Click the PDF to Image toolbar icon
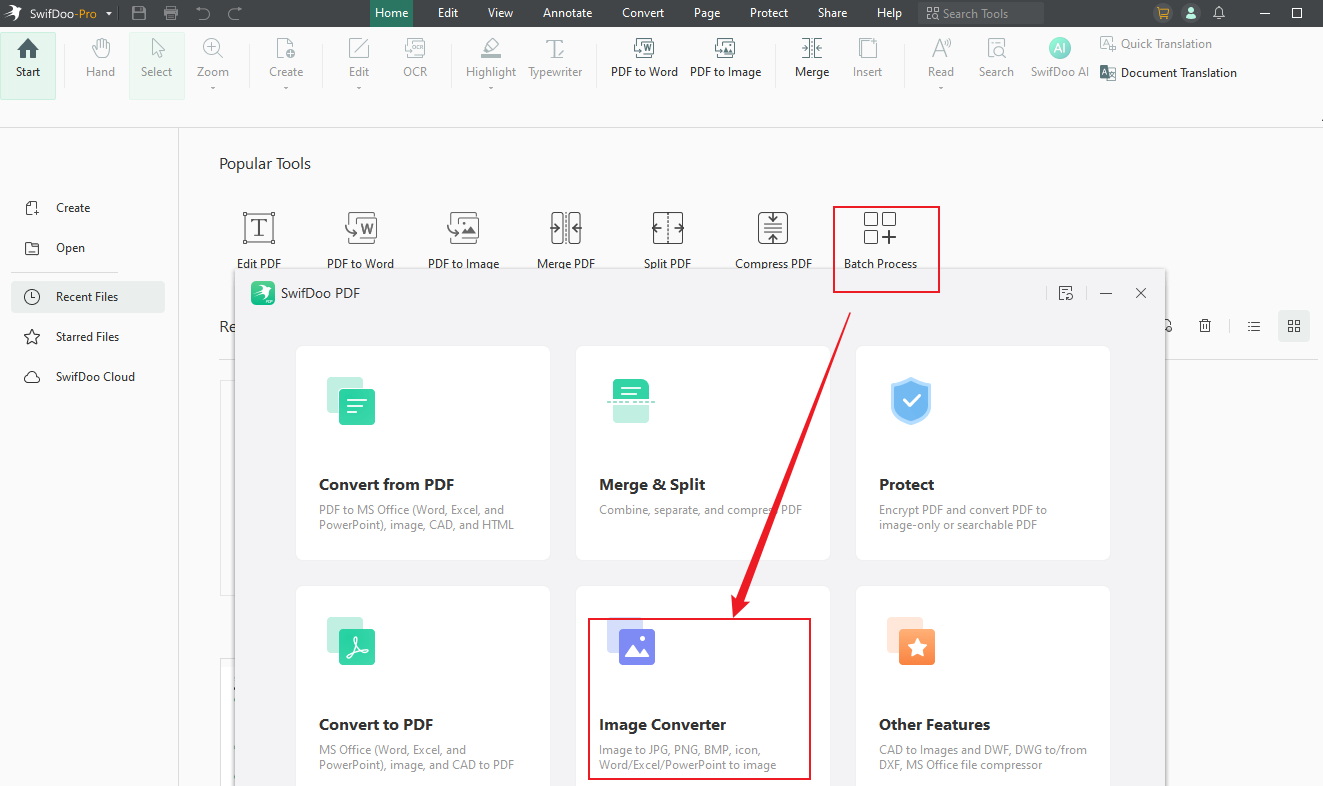The height and width of the screenshot is (786, 1323). tap(725, 58)
